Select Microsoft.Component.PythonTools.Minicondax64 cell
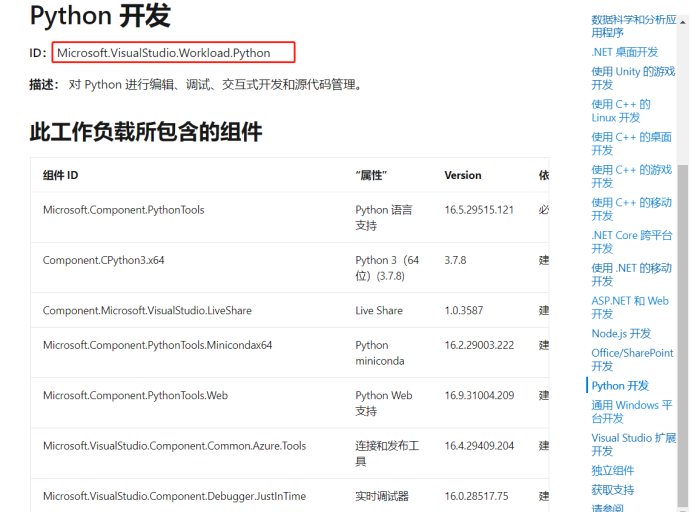 [x=158, y=345]
